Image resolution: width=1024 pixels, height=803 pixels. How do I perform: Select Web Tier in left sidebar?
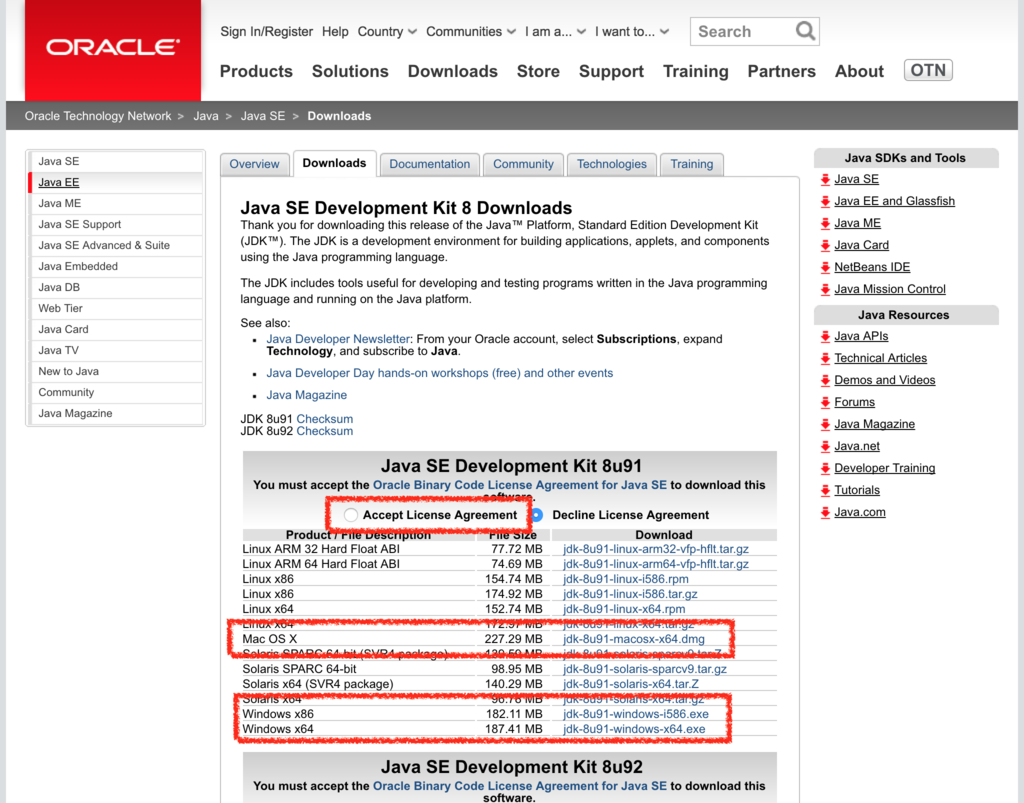click(116, 308)
